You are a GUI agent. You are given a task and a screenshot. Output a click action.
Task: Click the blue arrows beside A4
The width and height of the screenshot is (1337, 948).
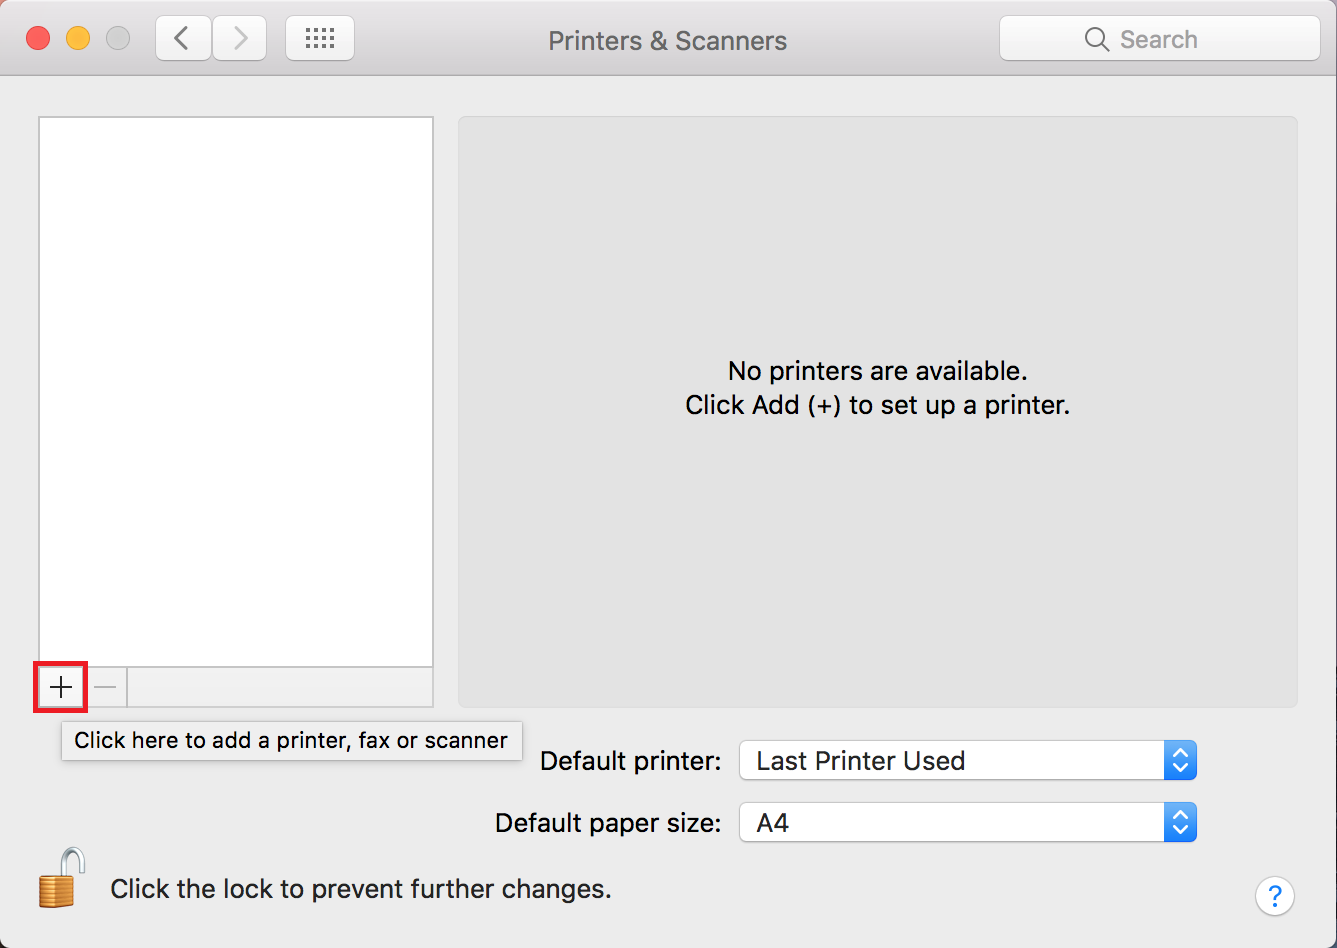pyautogui.click(x=1180, y=823)
